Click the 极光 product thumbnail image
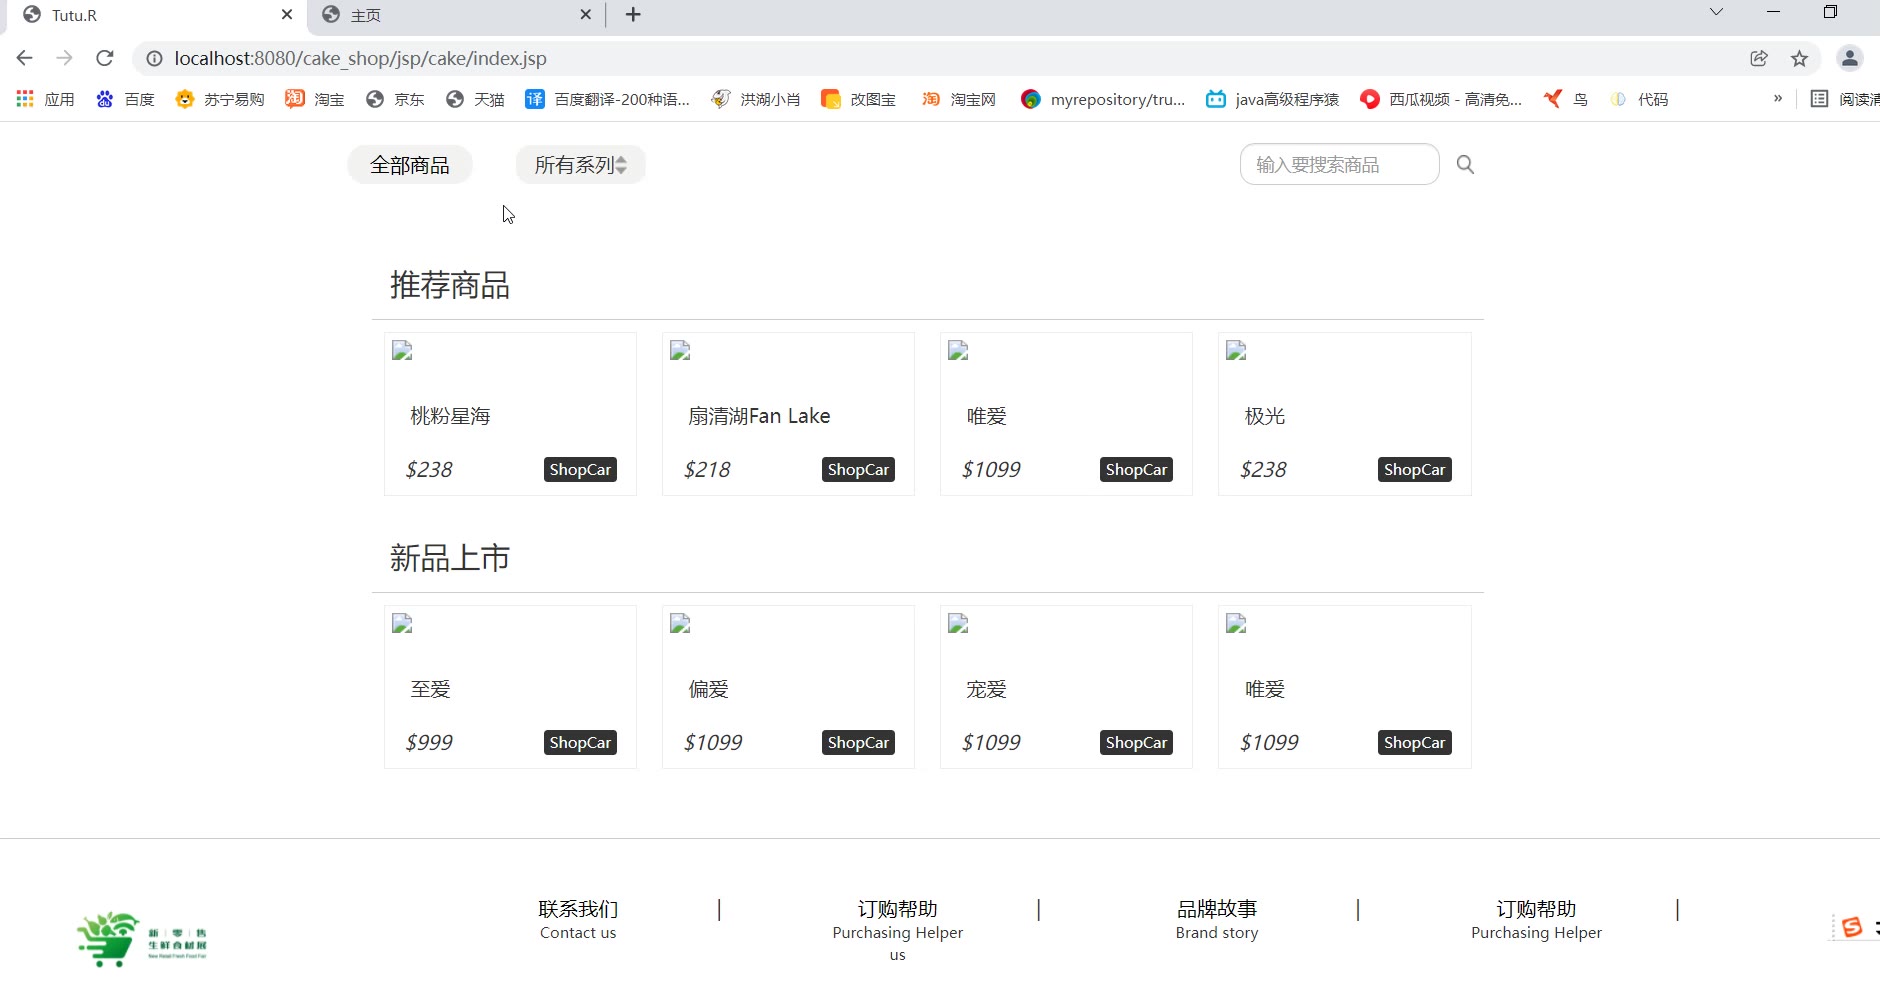 pos(1236,351)
